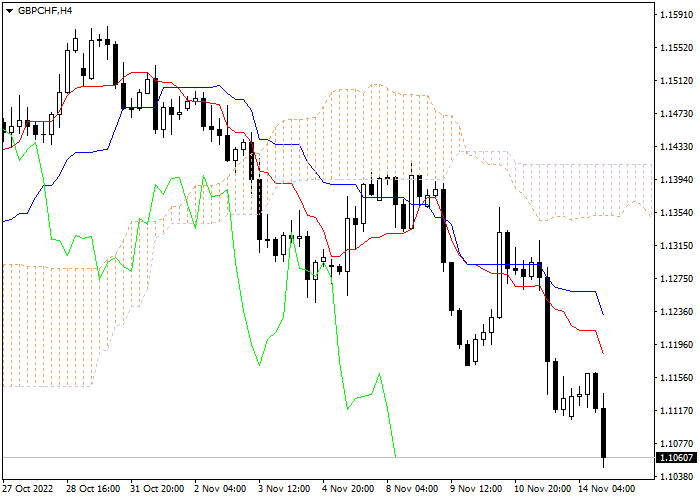
Task: Open the chart dropdown triangle beside GBPCHF,H4
Action: [9, 11]
